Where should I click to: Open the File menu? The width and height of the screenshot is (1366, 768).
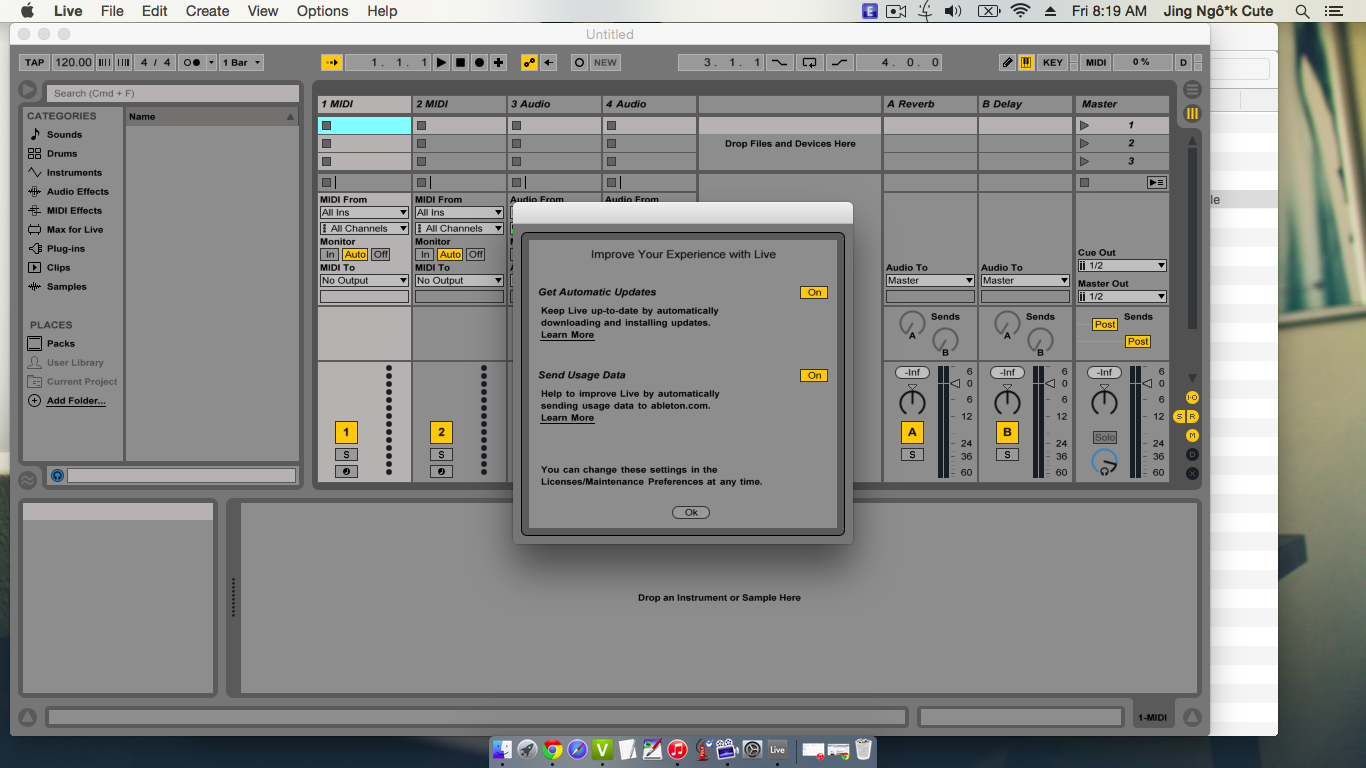(x=112, y=11)
